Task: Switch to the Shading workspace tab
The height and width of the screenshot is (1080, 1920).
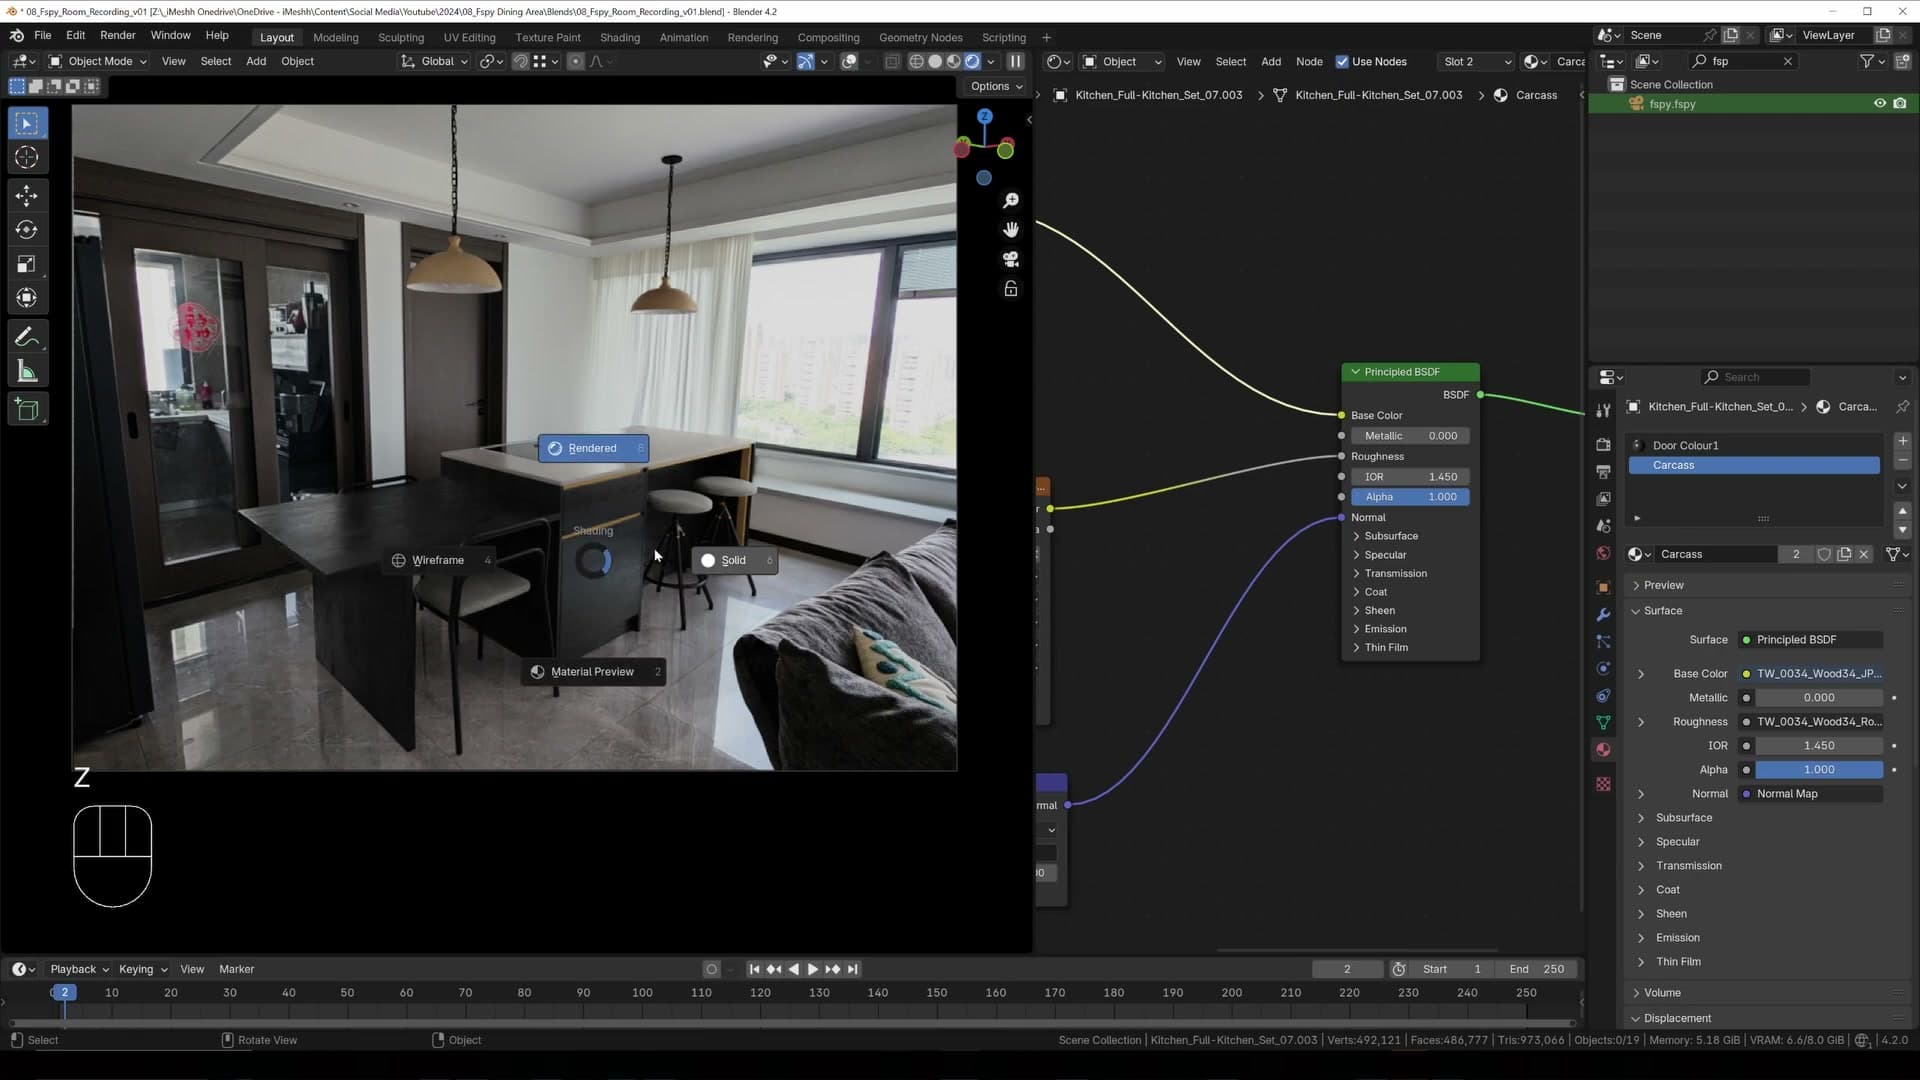Action: (620, 37)
